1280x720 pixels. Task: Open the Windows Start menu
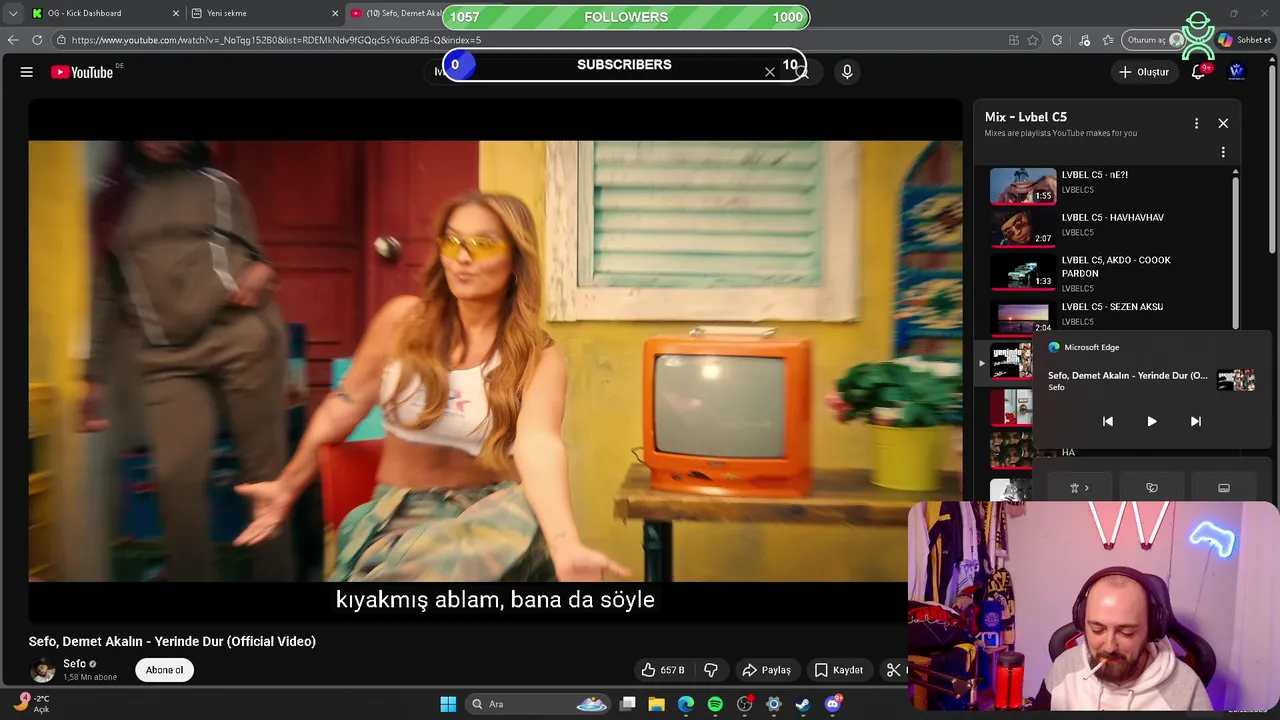448,704
